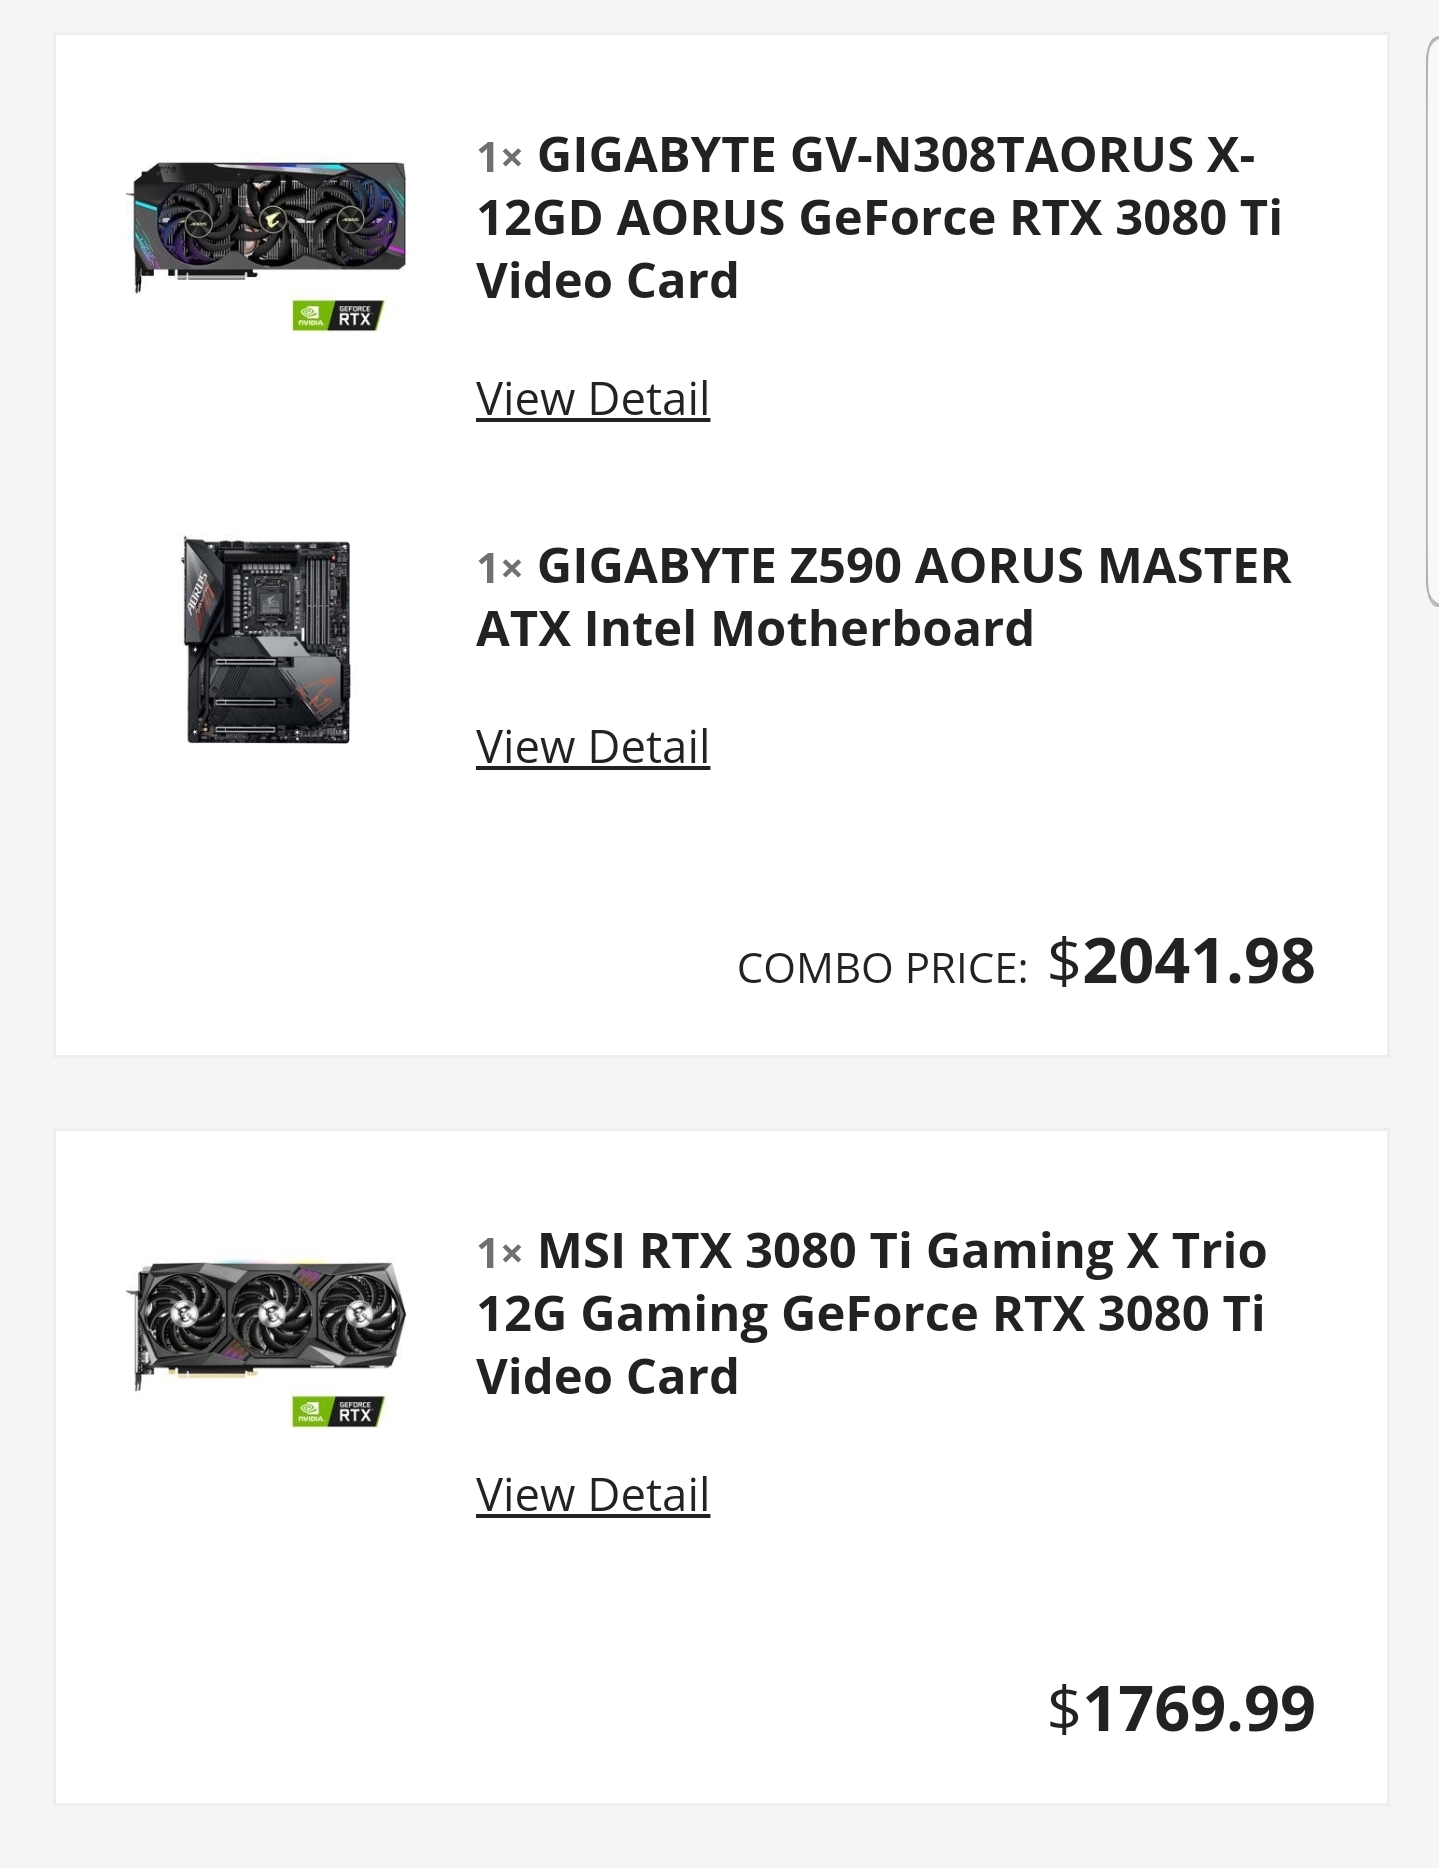1439x1868 pixels.
Task: Open View Detail for the AORUS RTX 3080 Ti
Action: click(592, 399)
